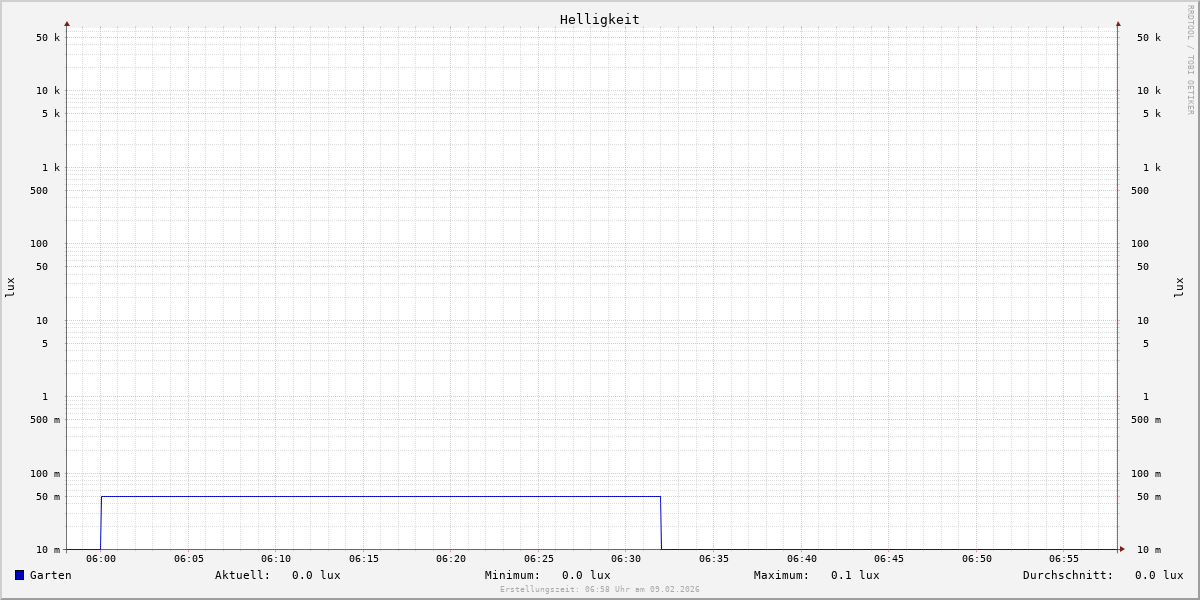Click the 06:40 time axis label
Image resolution: width=1200 pixels, height=600 pixels.
pos(802,559)
